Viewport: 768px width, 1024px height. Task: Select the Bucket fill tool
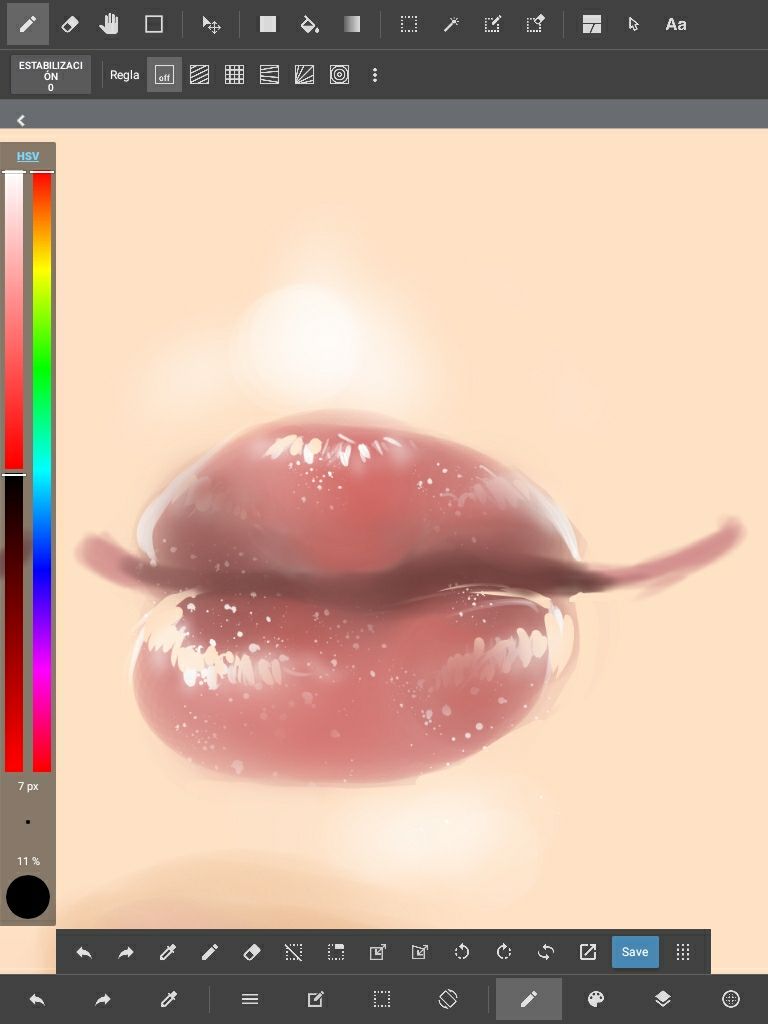[309, 24]
